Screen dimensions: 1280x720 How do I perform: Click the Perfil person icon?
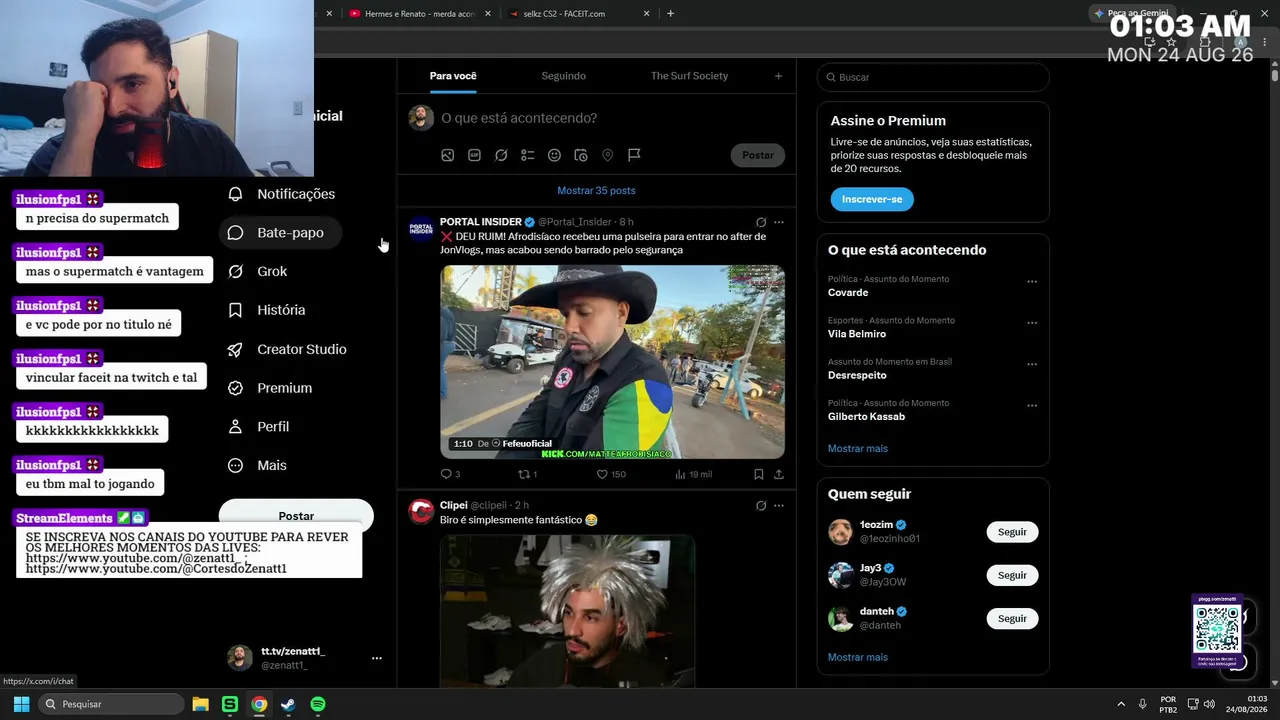click(x=235, y=426)
